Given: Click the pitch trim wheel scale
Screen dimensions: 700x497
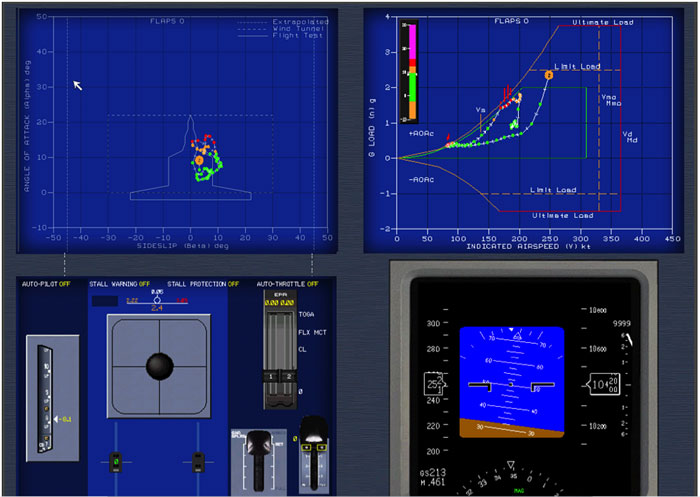Looking at the screenshot, I should point(46,399).
